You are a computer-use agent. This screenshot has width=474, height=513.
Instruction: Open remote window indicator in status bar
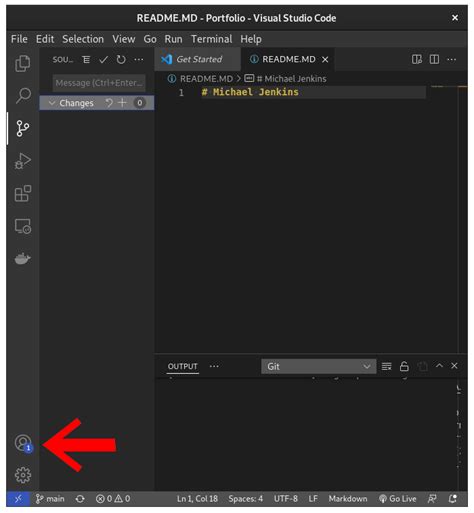[x=18, y=499]
